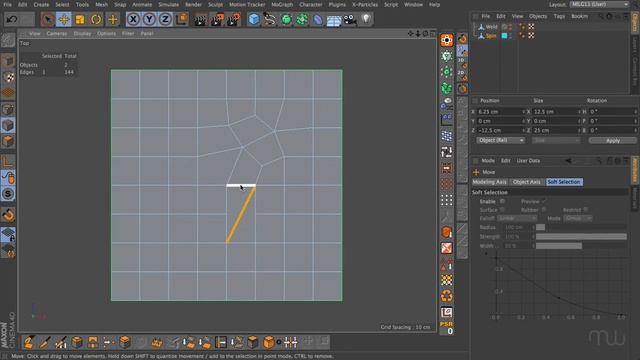Viewport: 640px width, 360px height.
Task: Open the Spline pen tool icon
Action: (269, 19)
